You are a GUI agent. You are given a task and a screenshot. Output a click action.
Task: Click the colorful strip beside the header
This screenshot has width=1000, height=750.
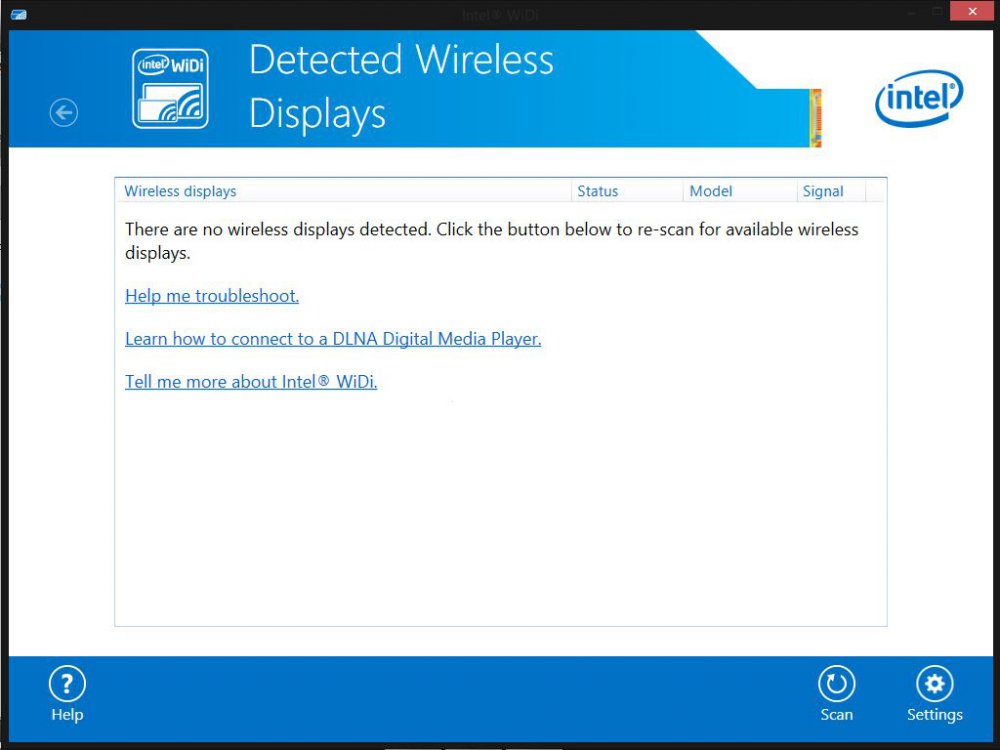[815, 118]
